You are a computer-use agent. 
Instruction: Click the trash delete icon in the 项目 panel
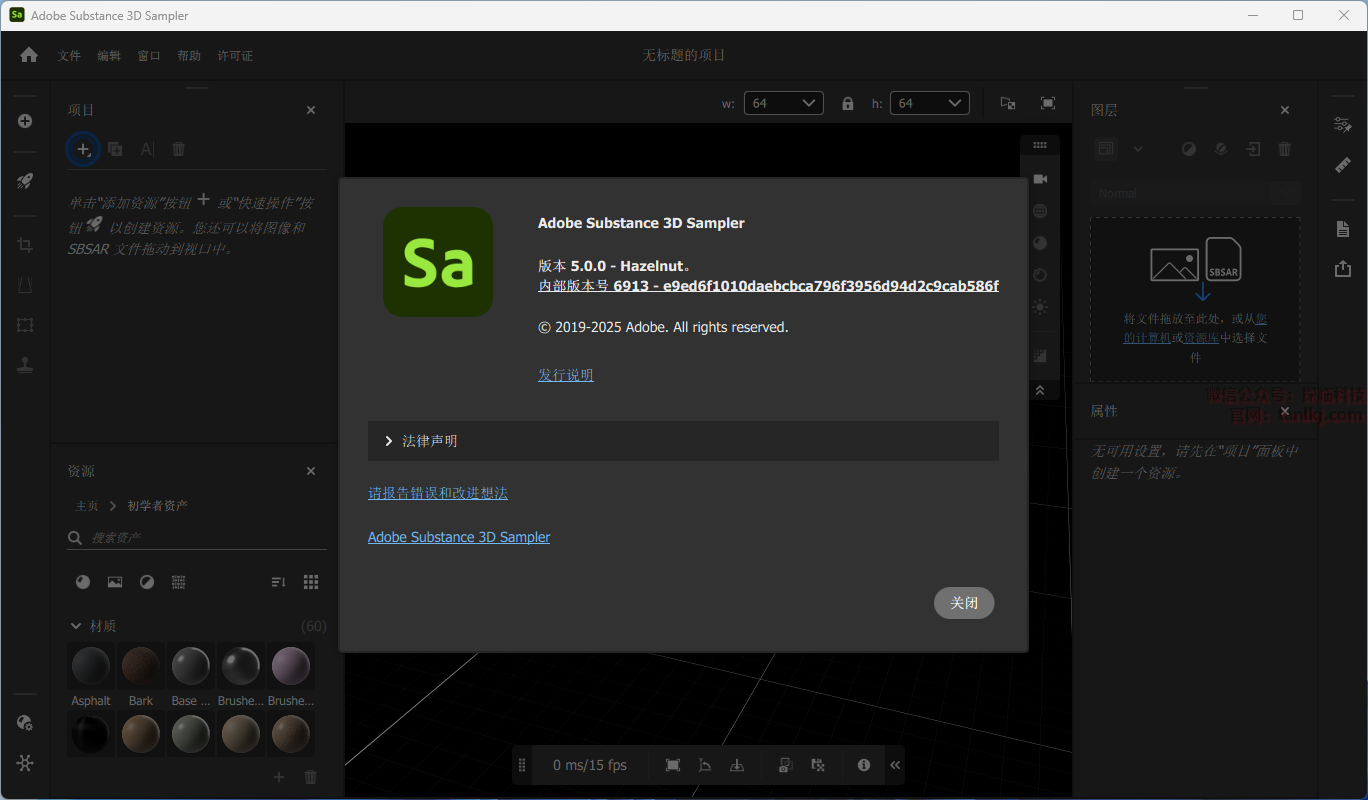[179, 149]
